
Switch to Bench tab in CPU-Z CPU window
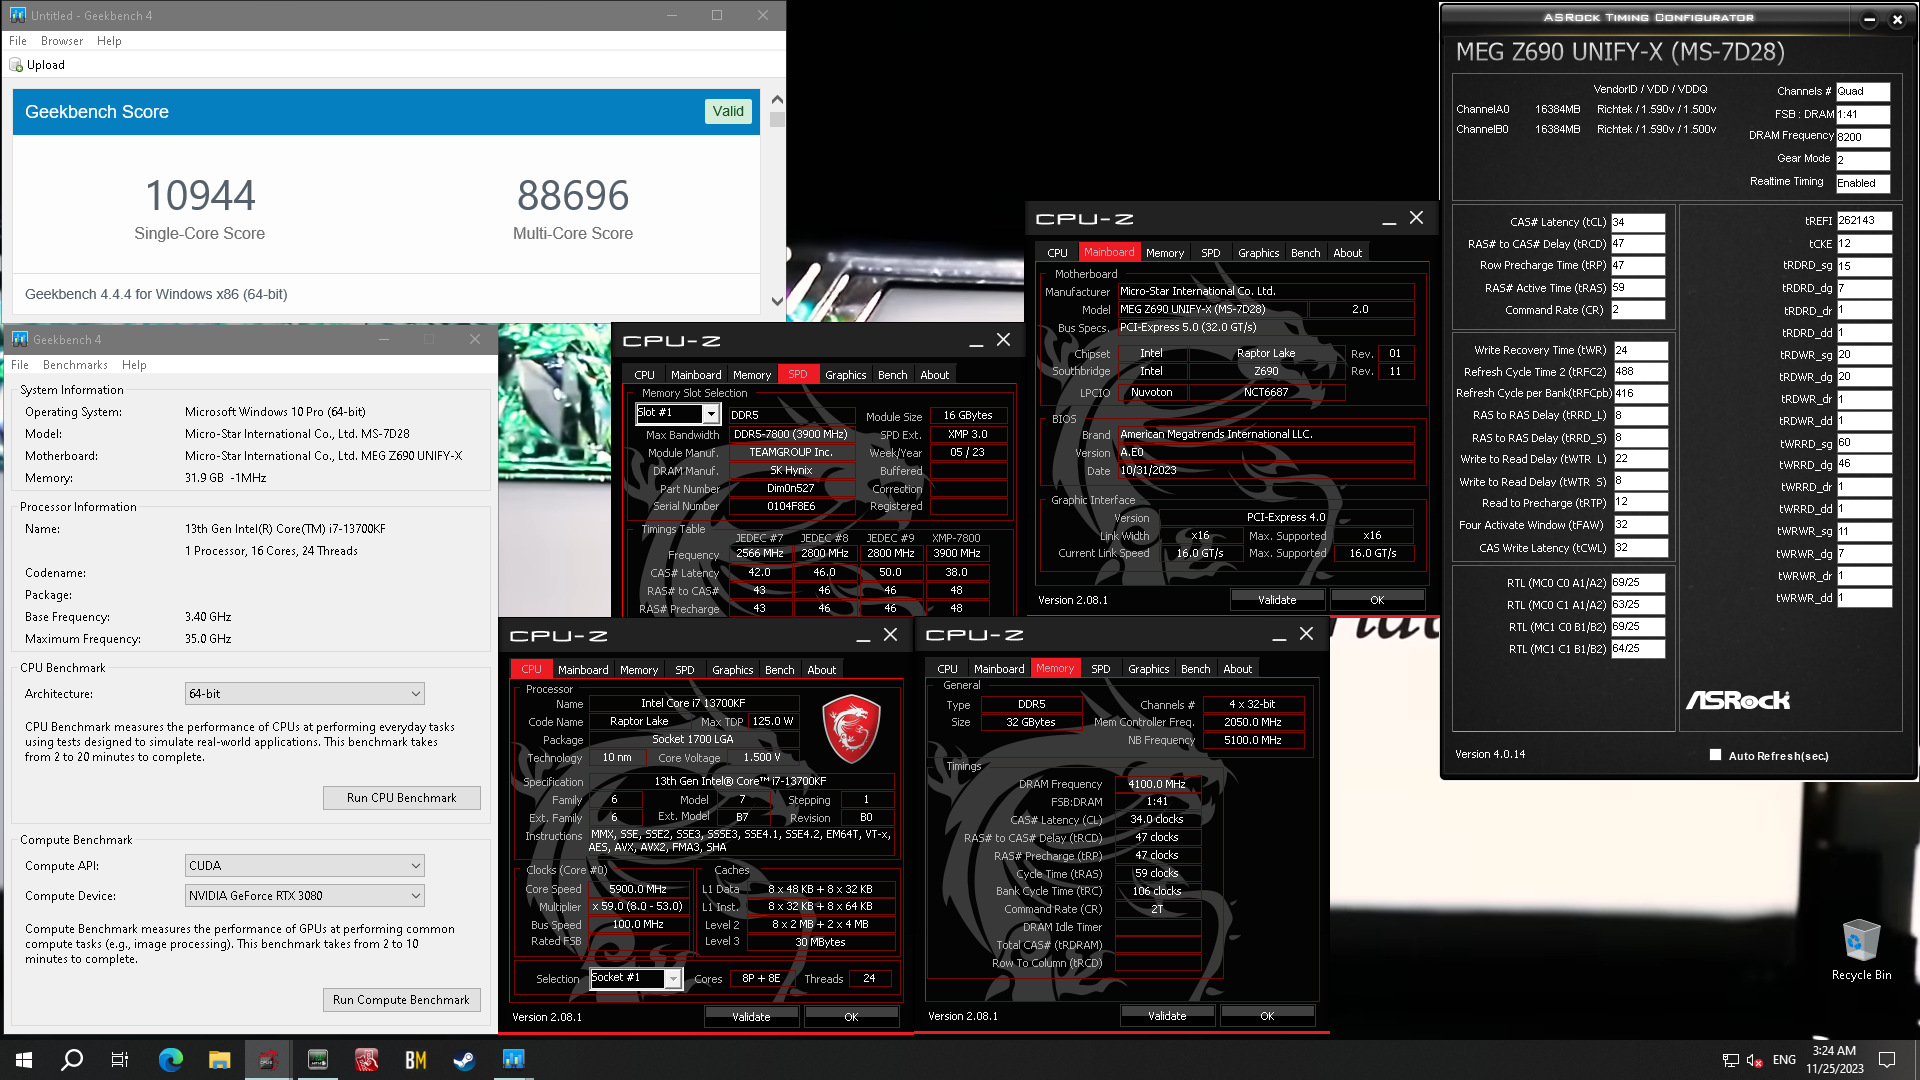[x=779, y=670]
